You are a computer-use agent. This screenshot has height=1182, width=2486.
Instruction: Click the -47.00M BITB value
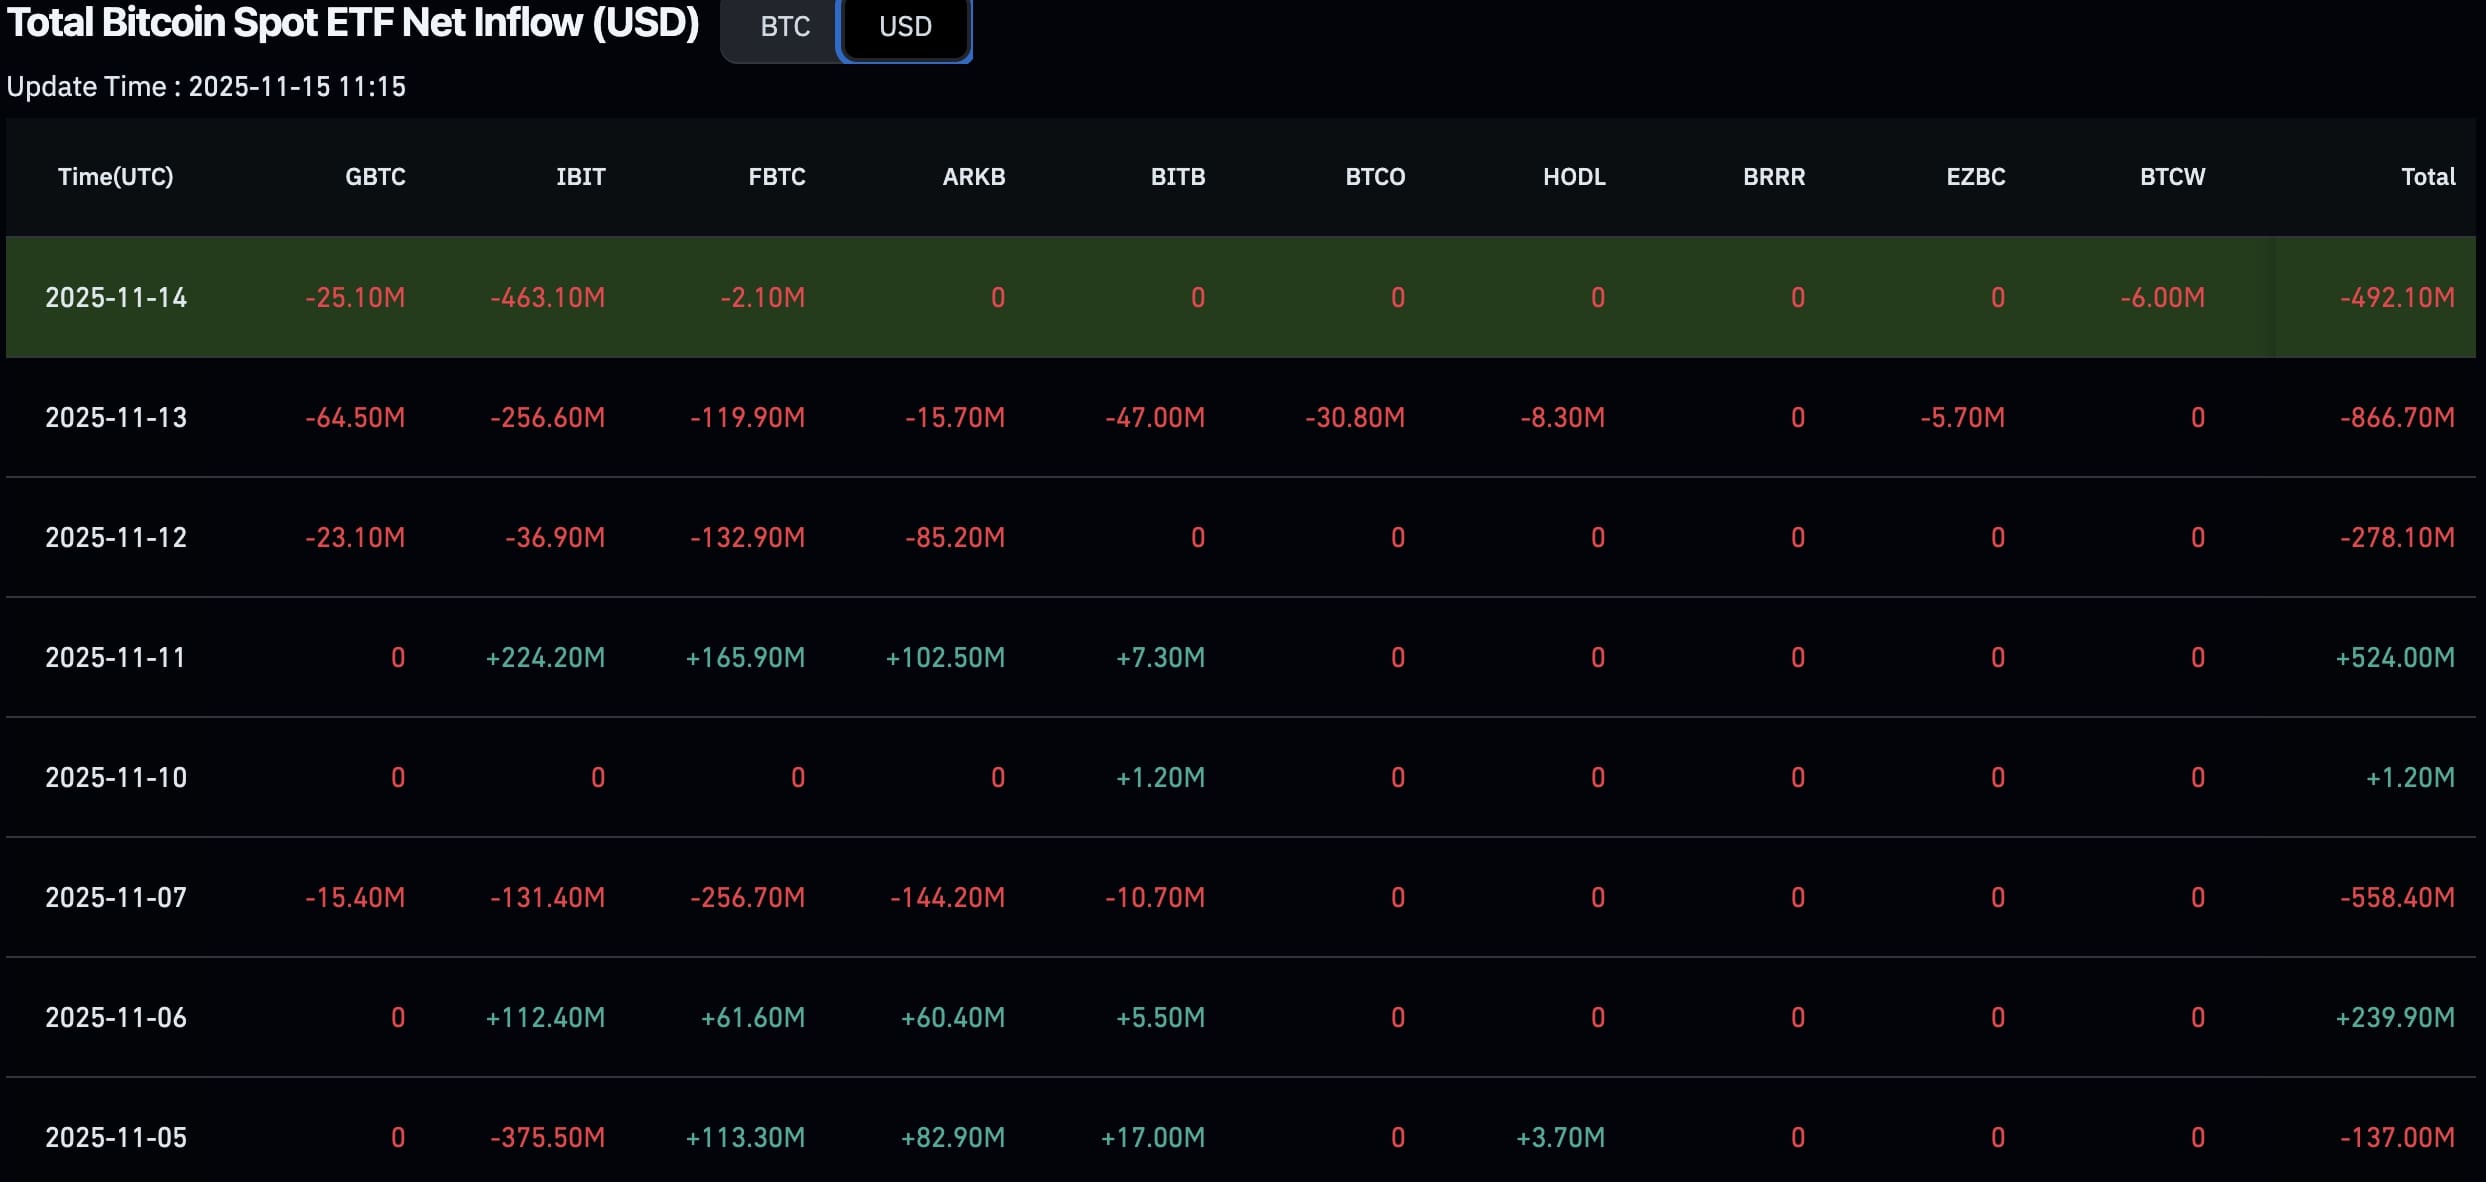click(1155, 418)
